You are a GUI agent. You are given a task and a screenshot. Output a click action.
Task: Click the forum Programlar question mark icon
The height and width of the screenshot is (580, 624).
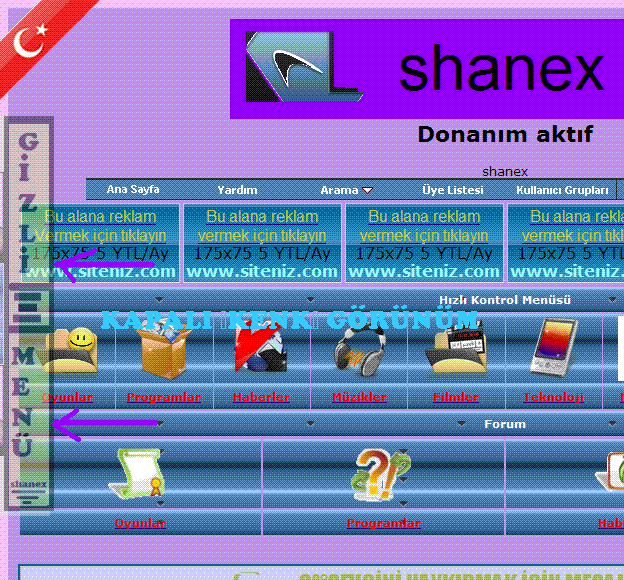pyautogui.click(x=382, y=475)
